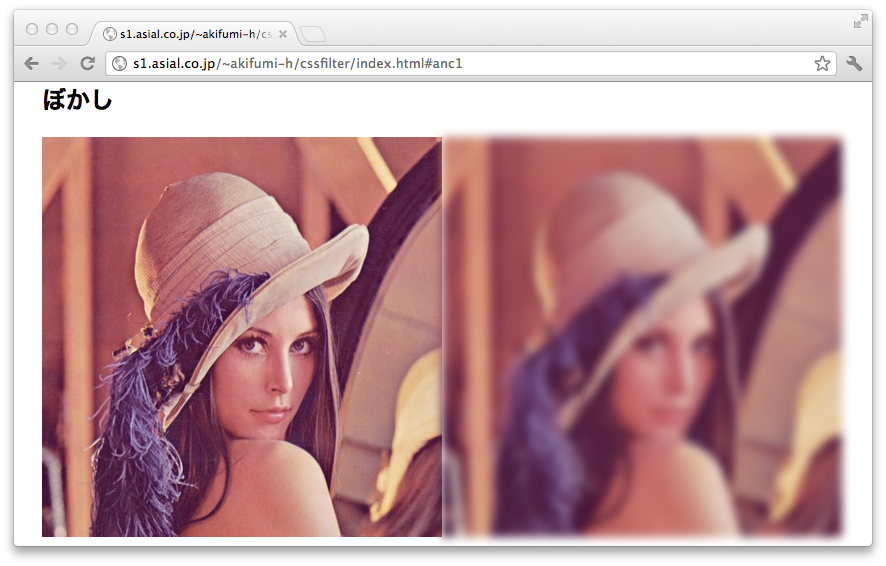Click the ぼかし heading

click(77, 100)
